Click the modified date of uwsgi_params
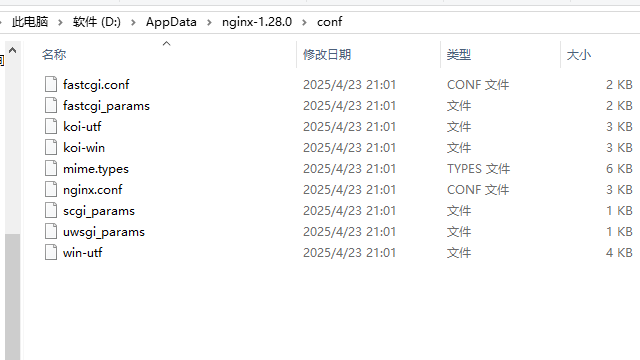Image resolution: width=640 pixels, height=360 pixels. point(349,231)
